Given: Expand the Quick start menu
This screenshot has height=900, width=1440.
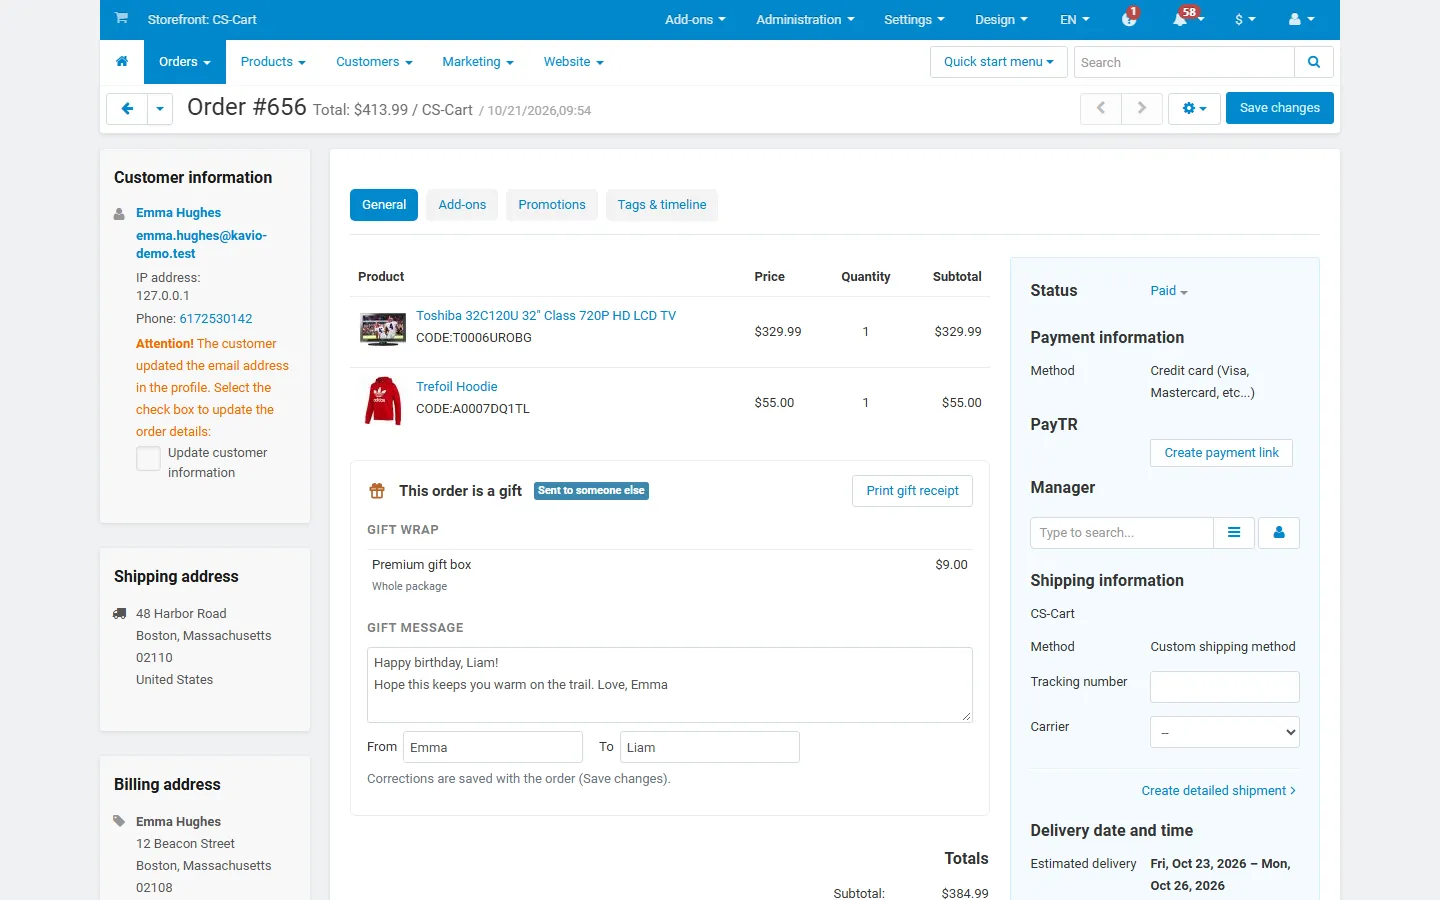Looking at the screenshot, I should tap(998, 62).
